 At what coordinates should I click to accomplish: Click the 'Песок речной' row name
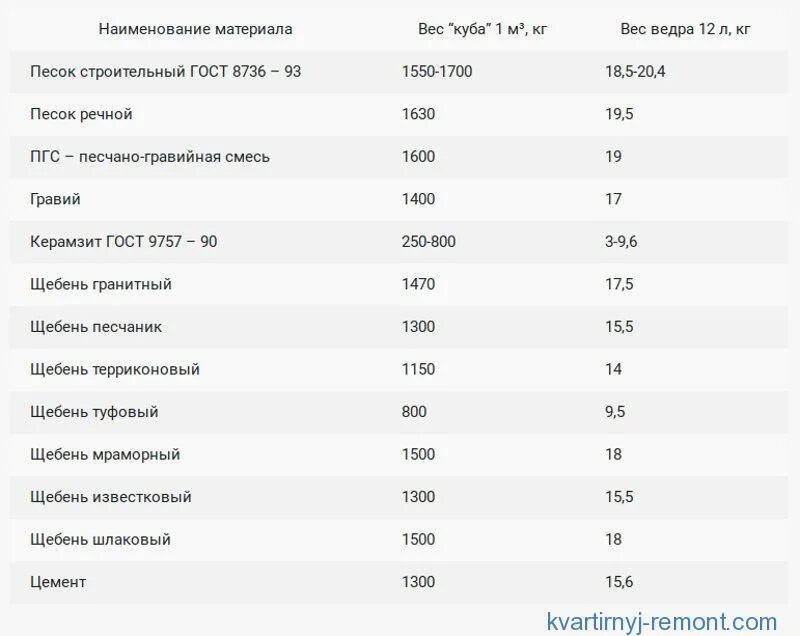(x=81, y=114)
